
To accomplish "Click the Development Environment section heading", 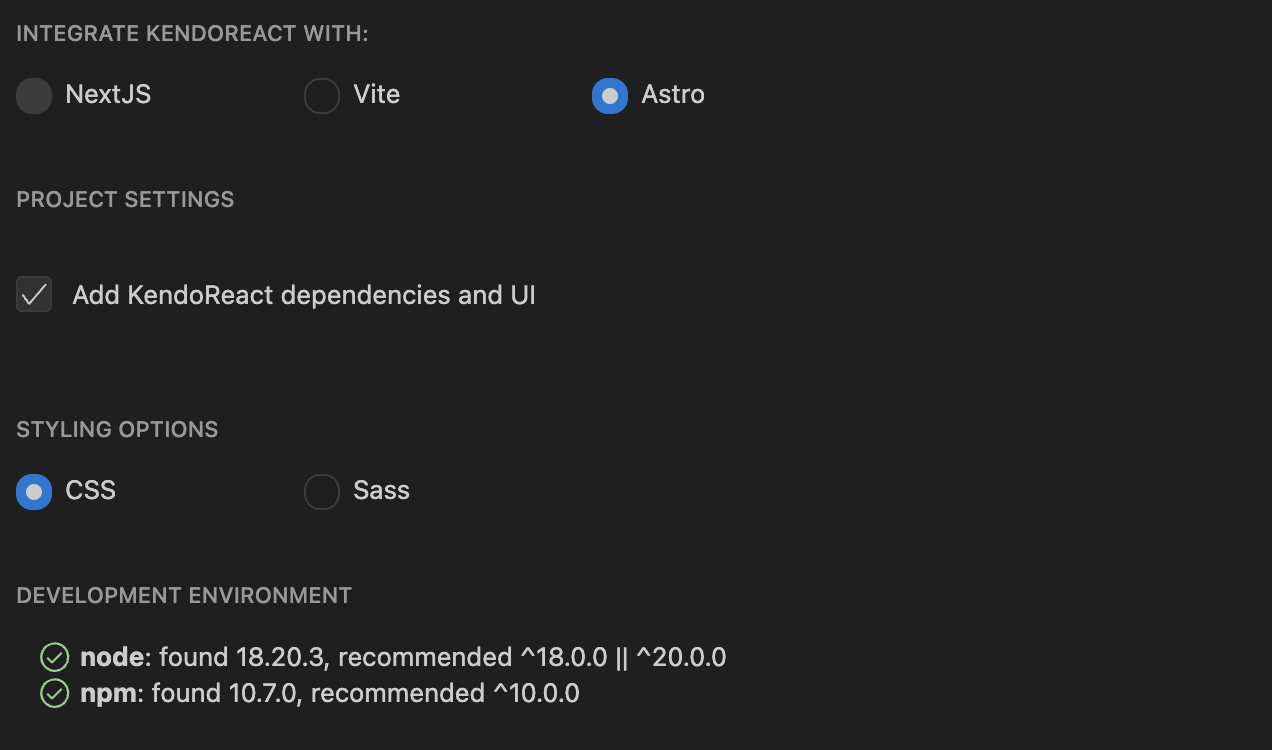I will pos(184,595).
